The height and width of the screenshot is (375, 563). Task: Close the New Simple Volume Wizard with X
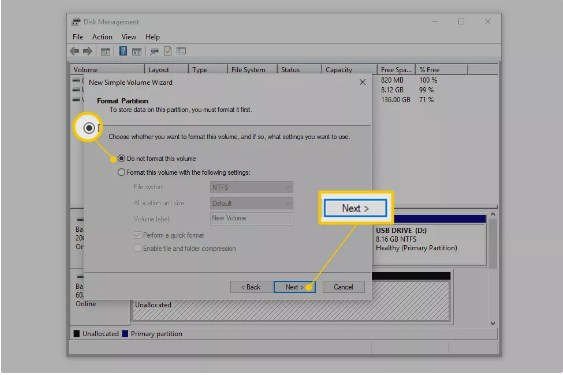tap(363, 83)
